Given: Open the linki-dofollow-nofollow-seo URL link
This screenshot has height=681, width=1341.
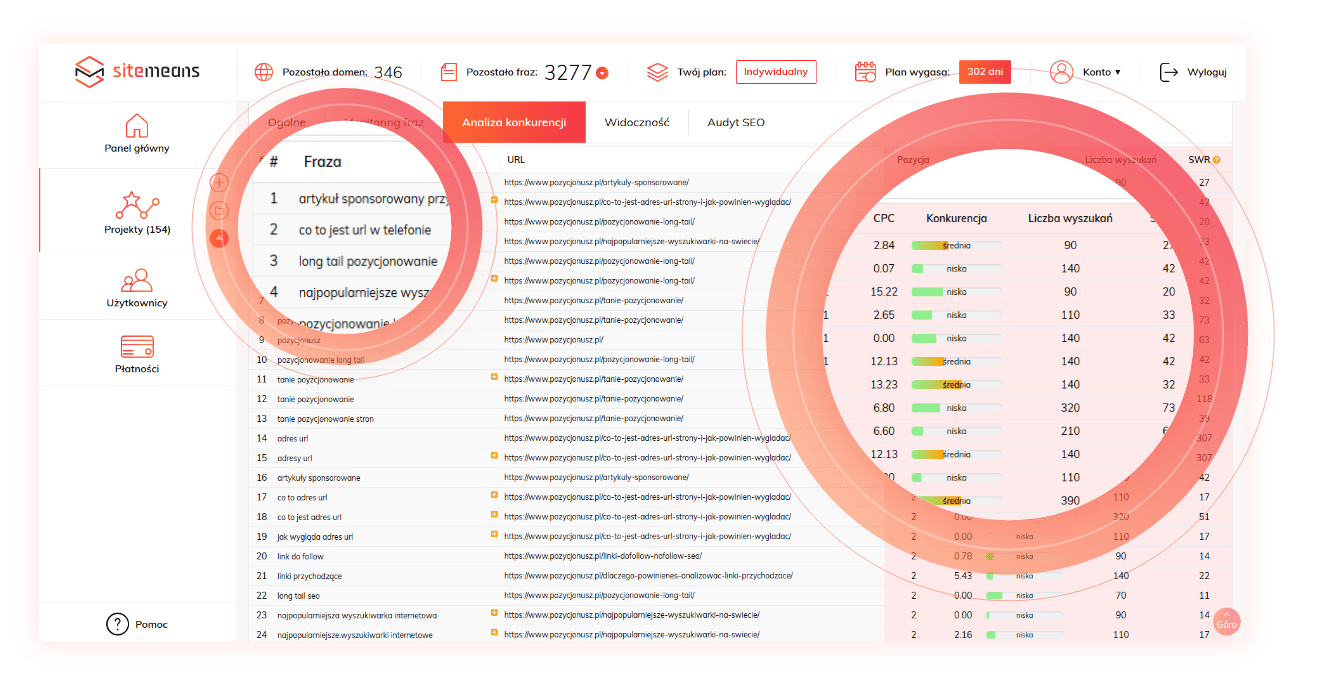Looking at the screenshot, I should click(x=602, y=556).
